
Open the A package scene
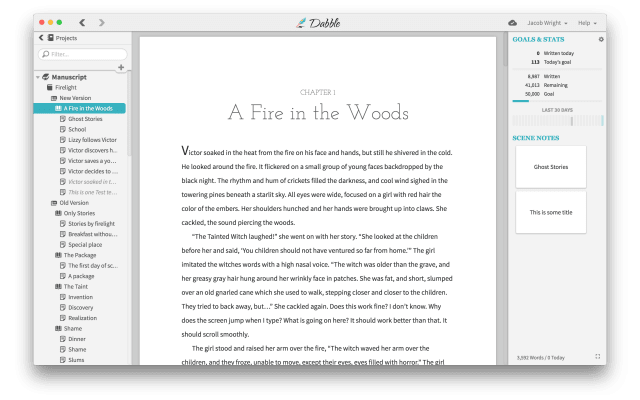tap(81, 276)
